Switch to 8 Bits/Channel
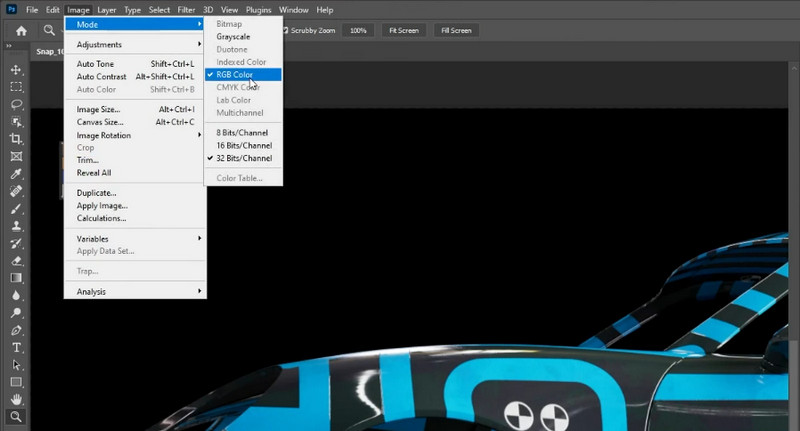 pyautogui.click(x=243, y=133)
